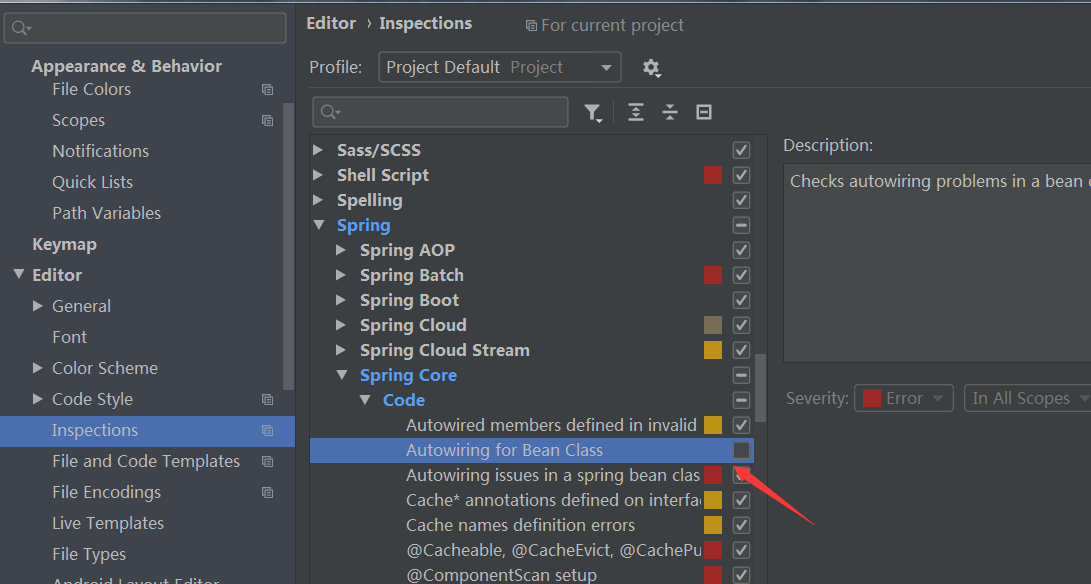Screen dimensions: 1091x584
Task: Toggle the Spring Boot checkbox
Action: pos(742,301)
